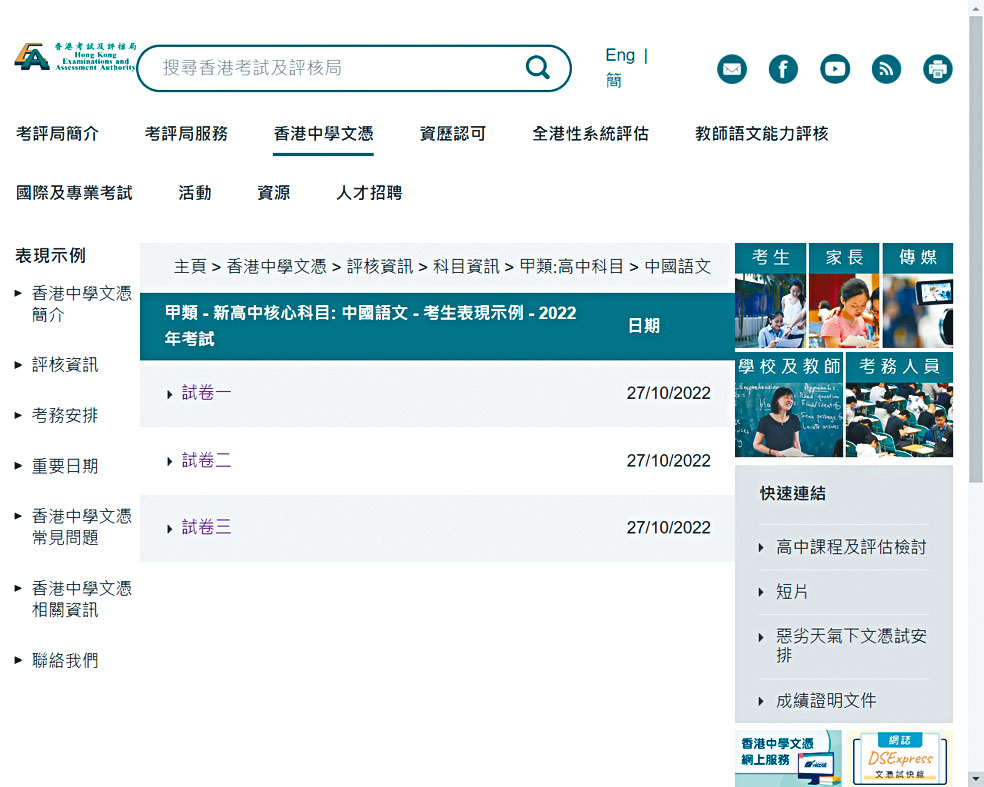Open the email contact icon
Image resolution: width=984 pixels, height=787 pixels.
coord(731,69)
